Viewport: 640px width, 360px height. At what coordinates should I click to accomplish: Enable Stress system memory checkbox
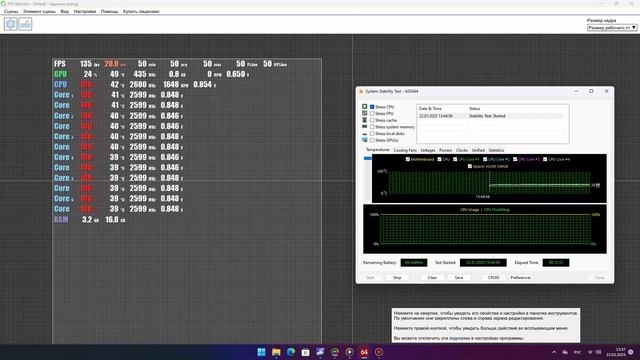pos(372,127)
